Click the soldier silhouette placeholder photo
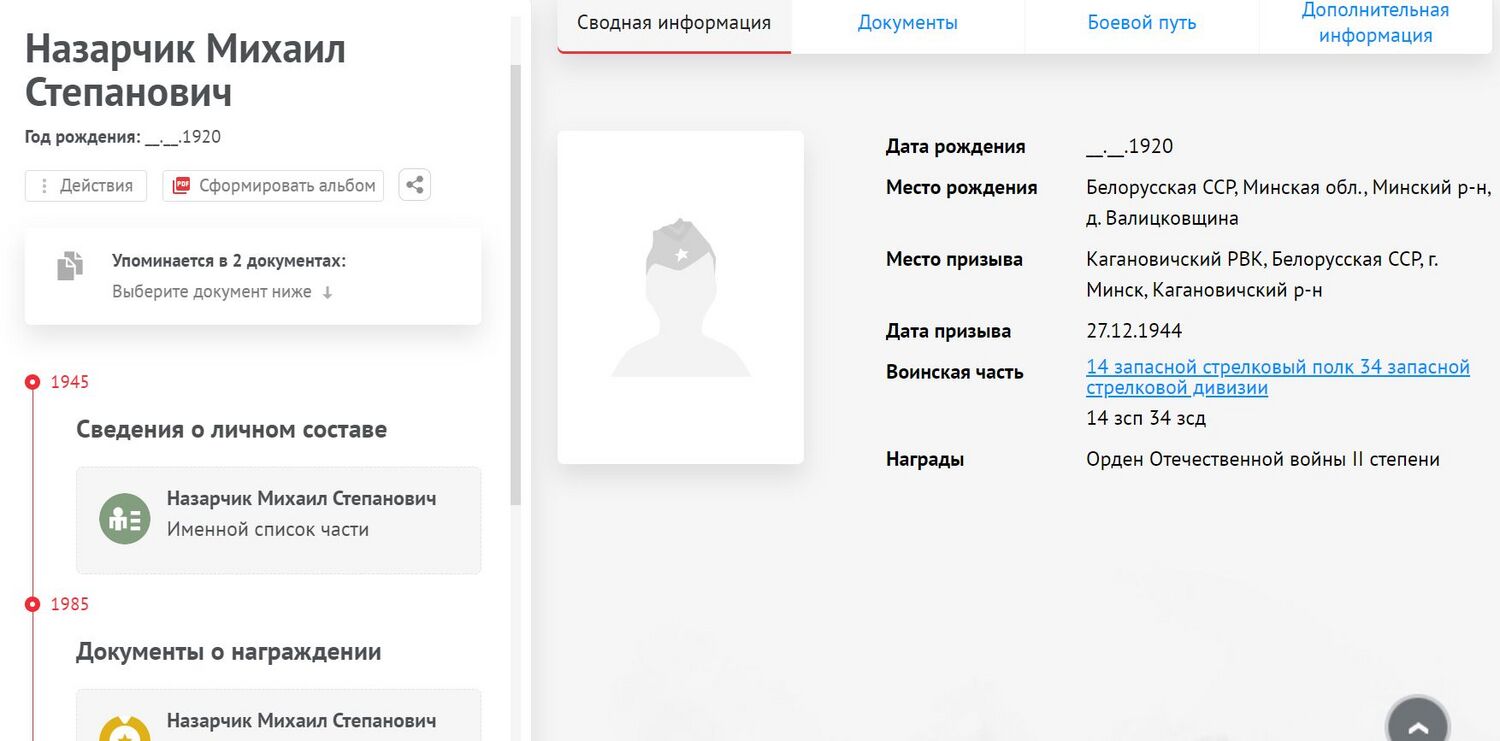 680,297
